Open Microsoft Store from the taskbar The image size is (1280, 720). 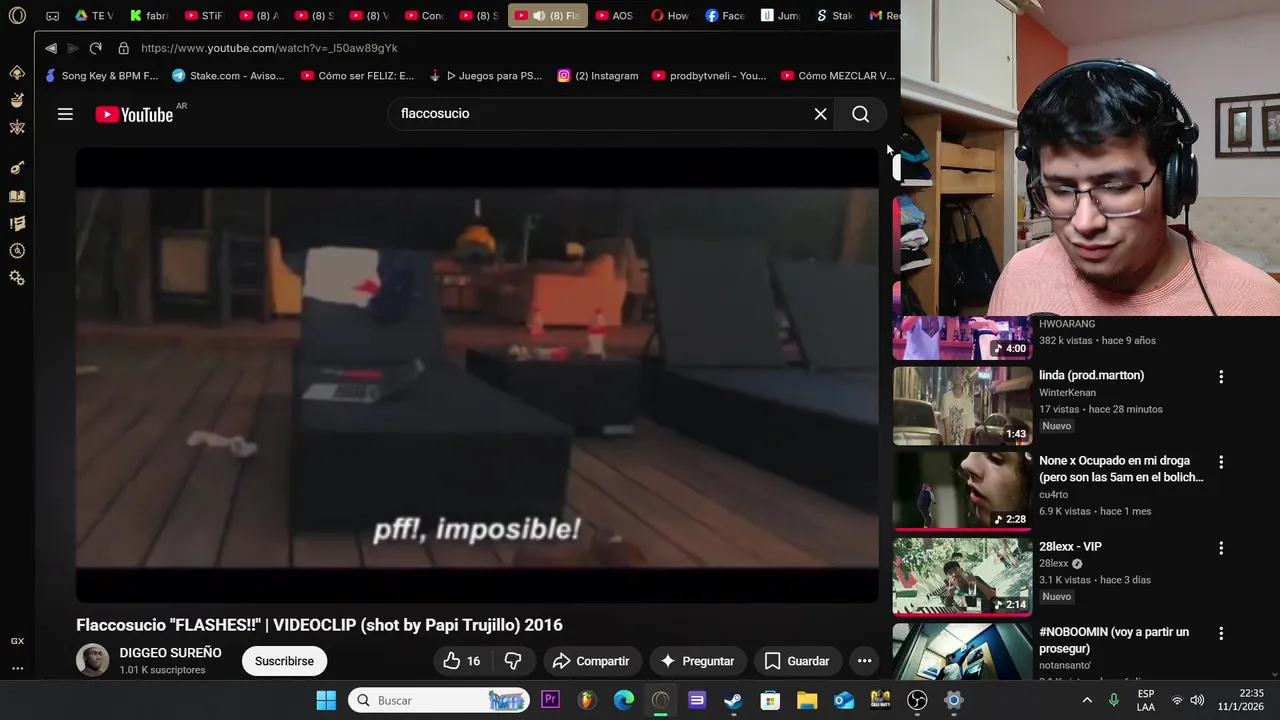770,700
